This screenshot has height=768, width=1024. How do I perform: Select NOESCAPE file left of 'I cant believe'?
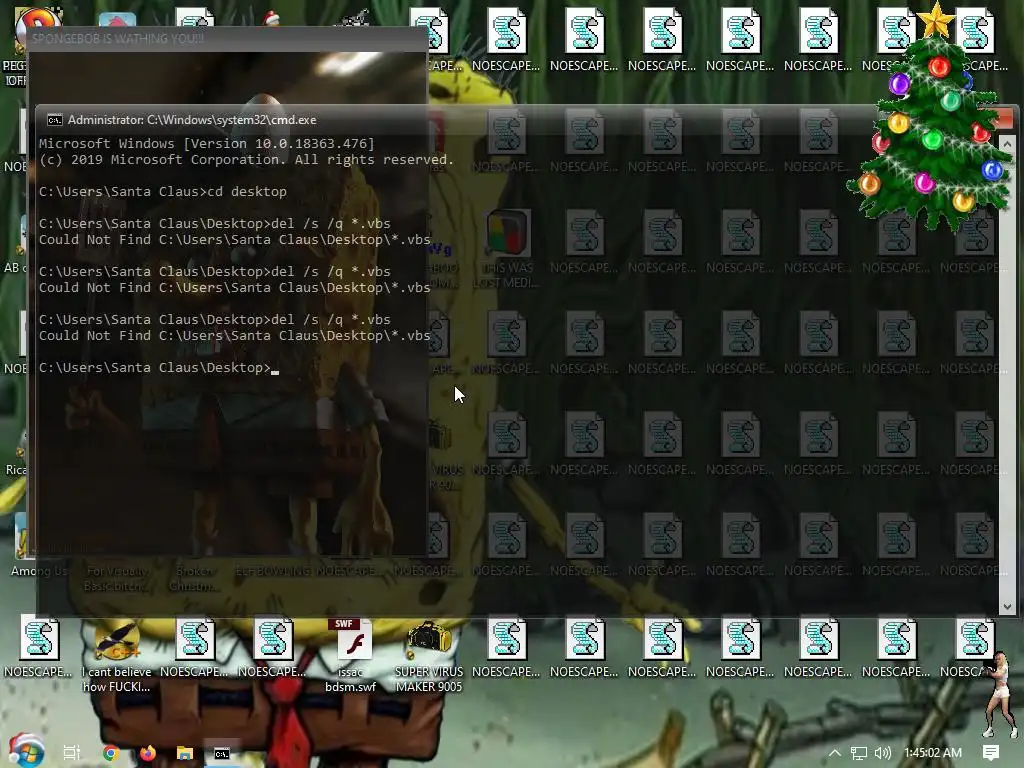[38, 647]
